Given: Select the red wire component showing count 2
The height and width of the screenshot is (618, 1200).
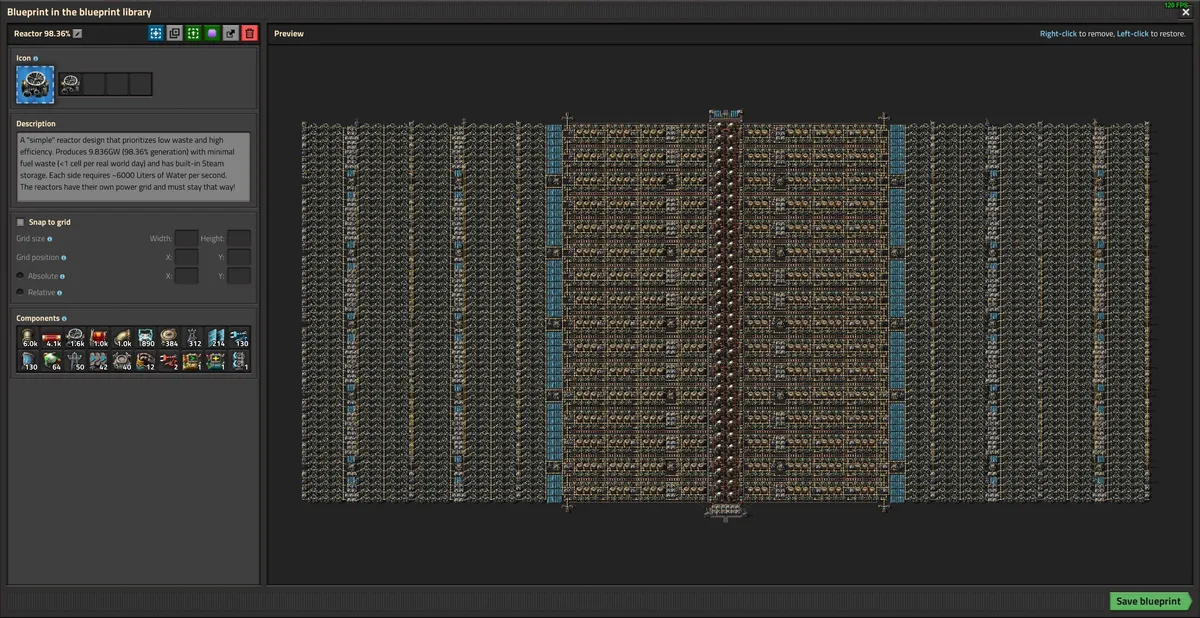Looking at the screenshot, I should 168,360.
